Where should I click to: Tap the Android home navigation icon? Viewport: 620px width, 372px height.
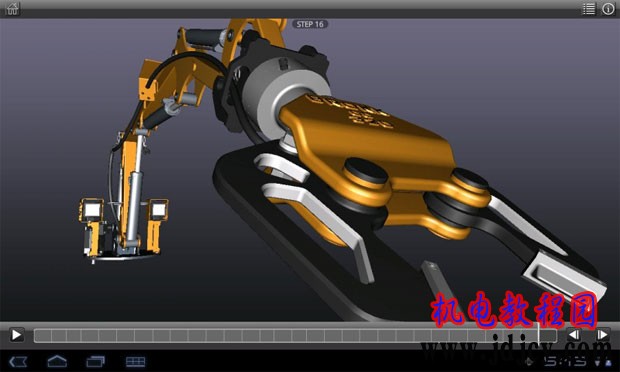coord(57,361)
